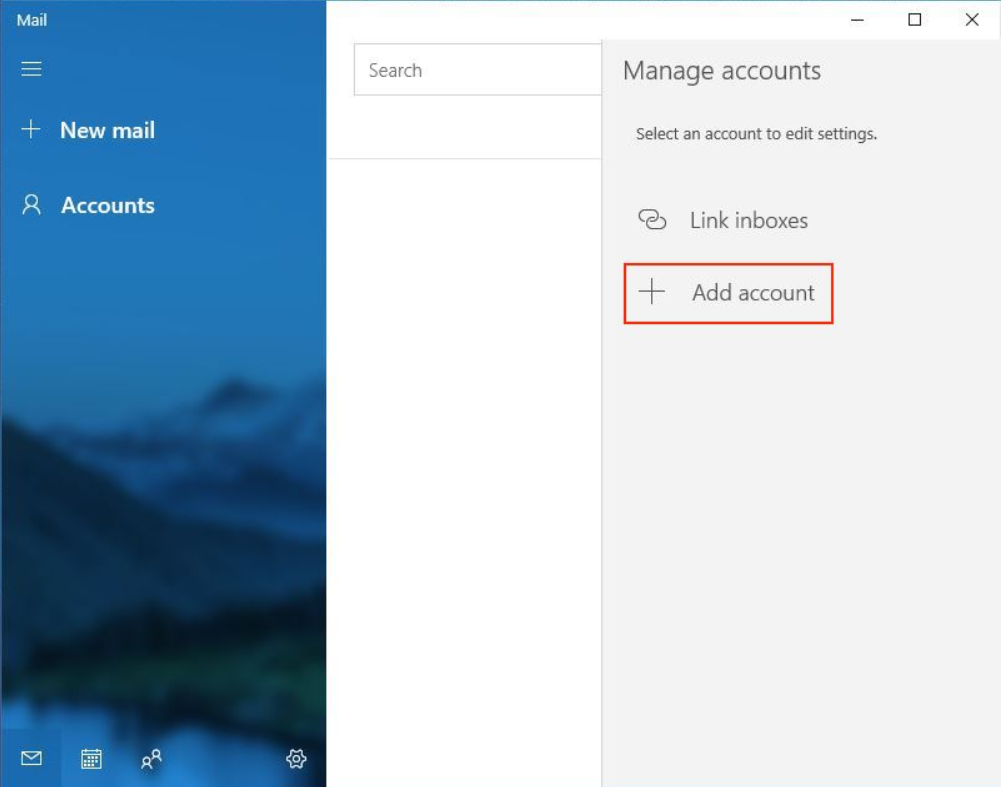Focus the Search field
The width and height of the screenshot is (1001, 787).
(x=478, y=70)
